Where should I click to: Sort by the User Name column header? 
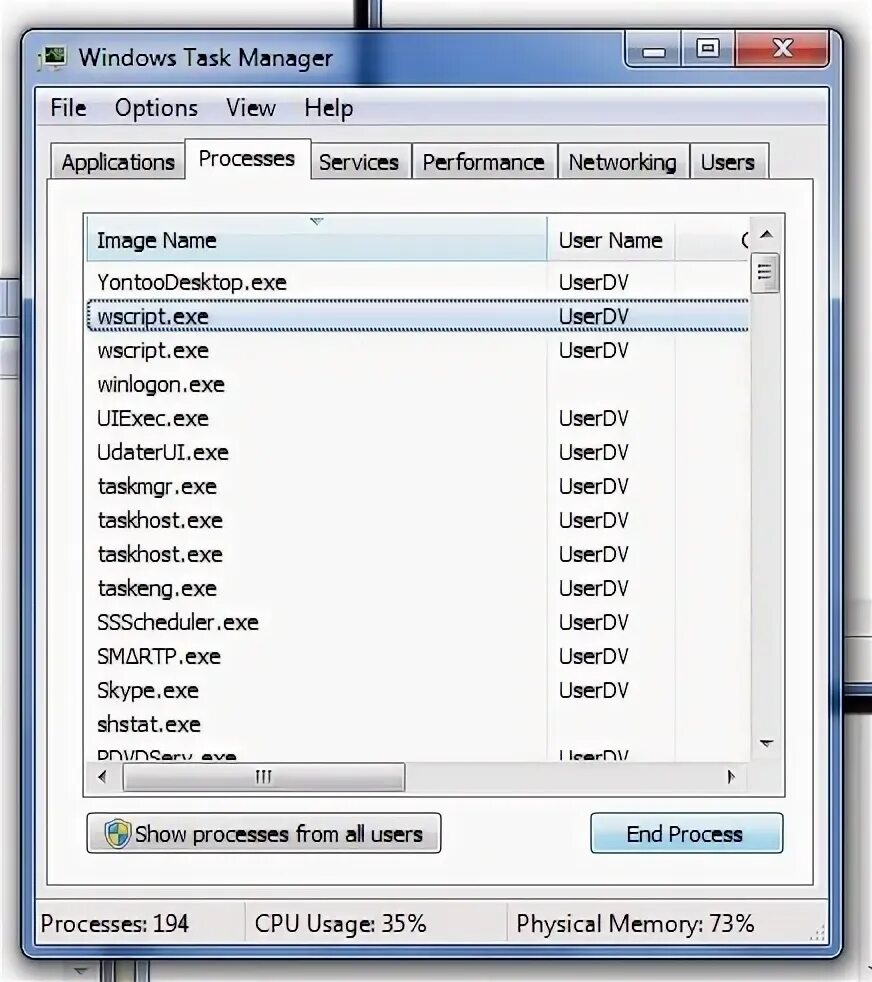click(611, 240)
